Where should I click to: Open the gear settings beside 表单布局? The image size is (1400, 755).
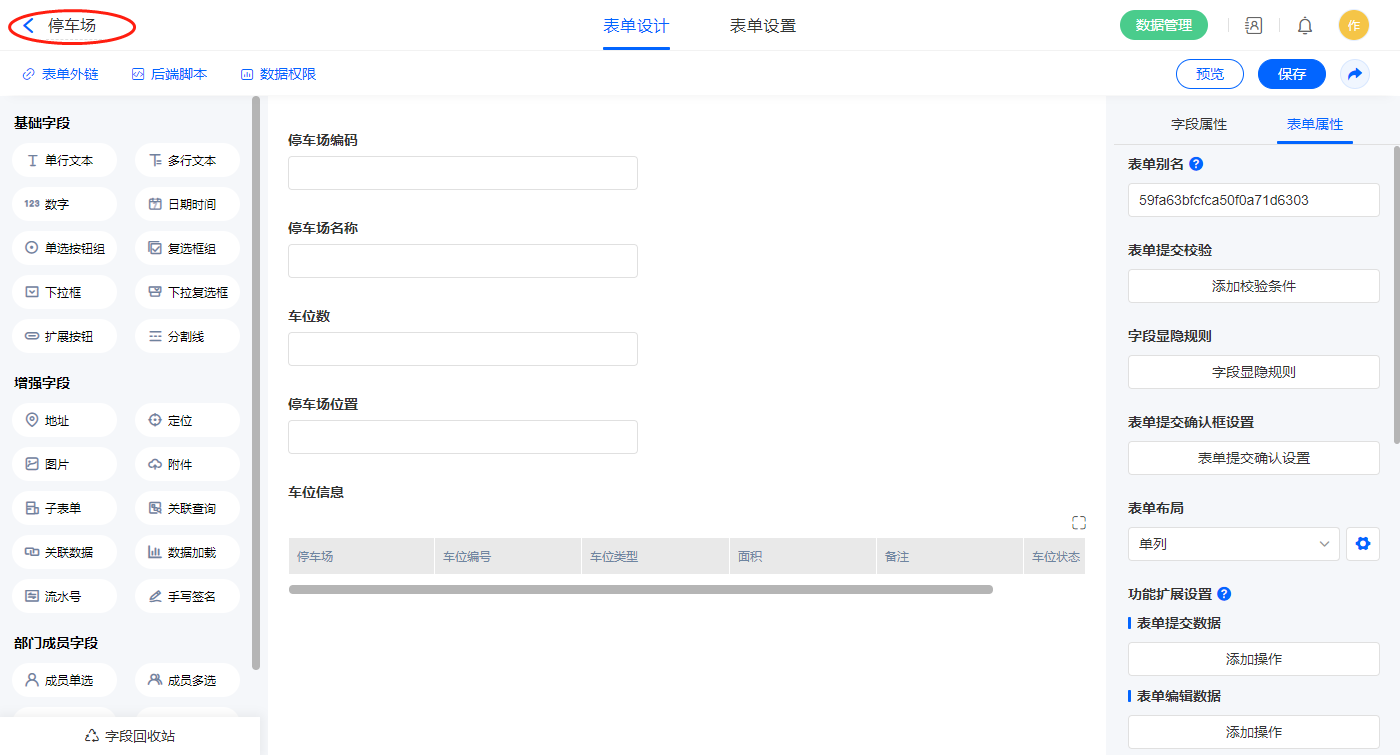(1361, 544)
